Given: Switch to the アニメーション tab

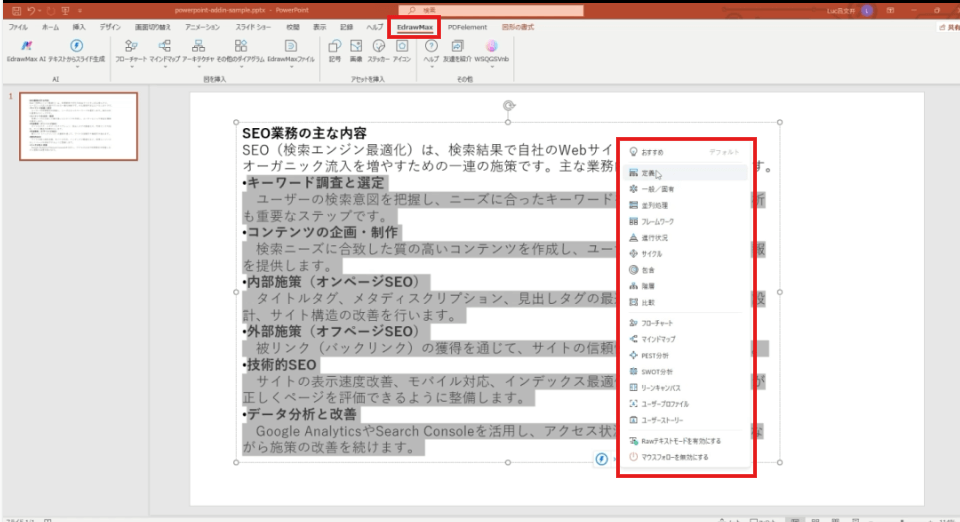Looking at the screenshot, I should tap(203, 27).
